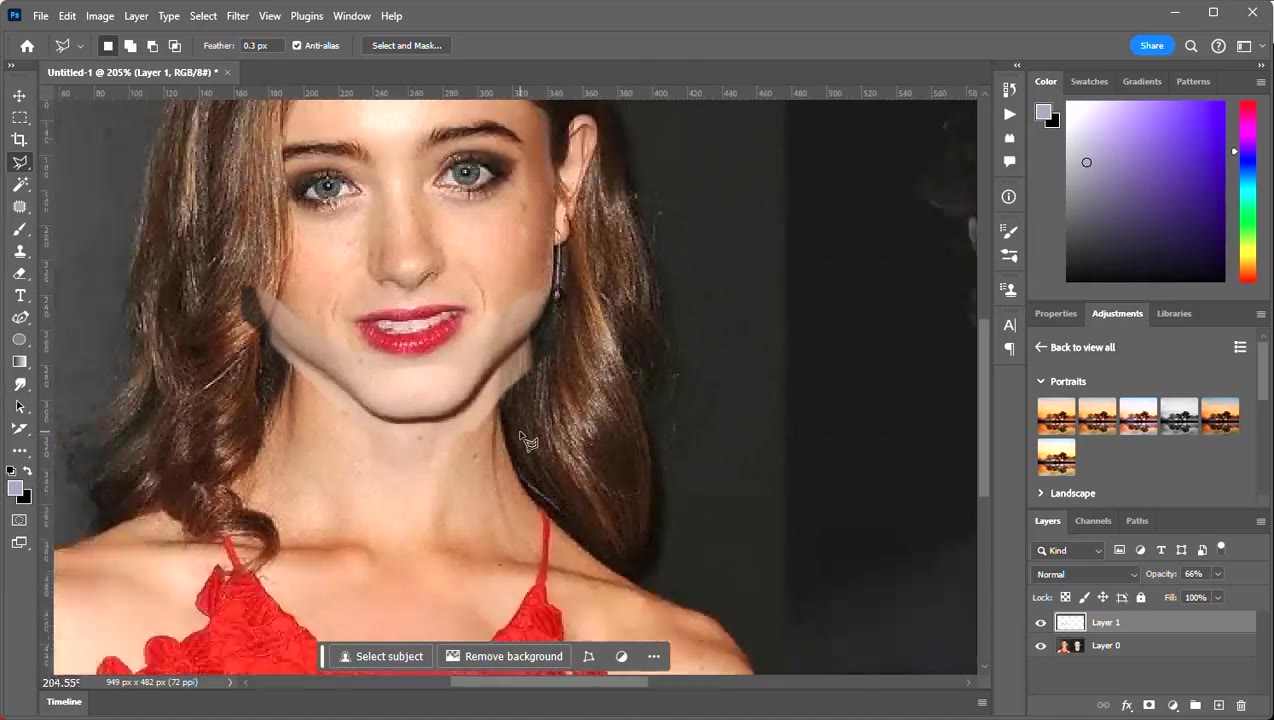Choose the Magic Wand tool
1274x720 pixels.
[x=19, y=185]
